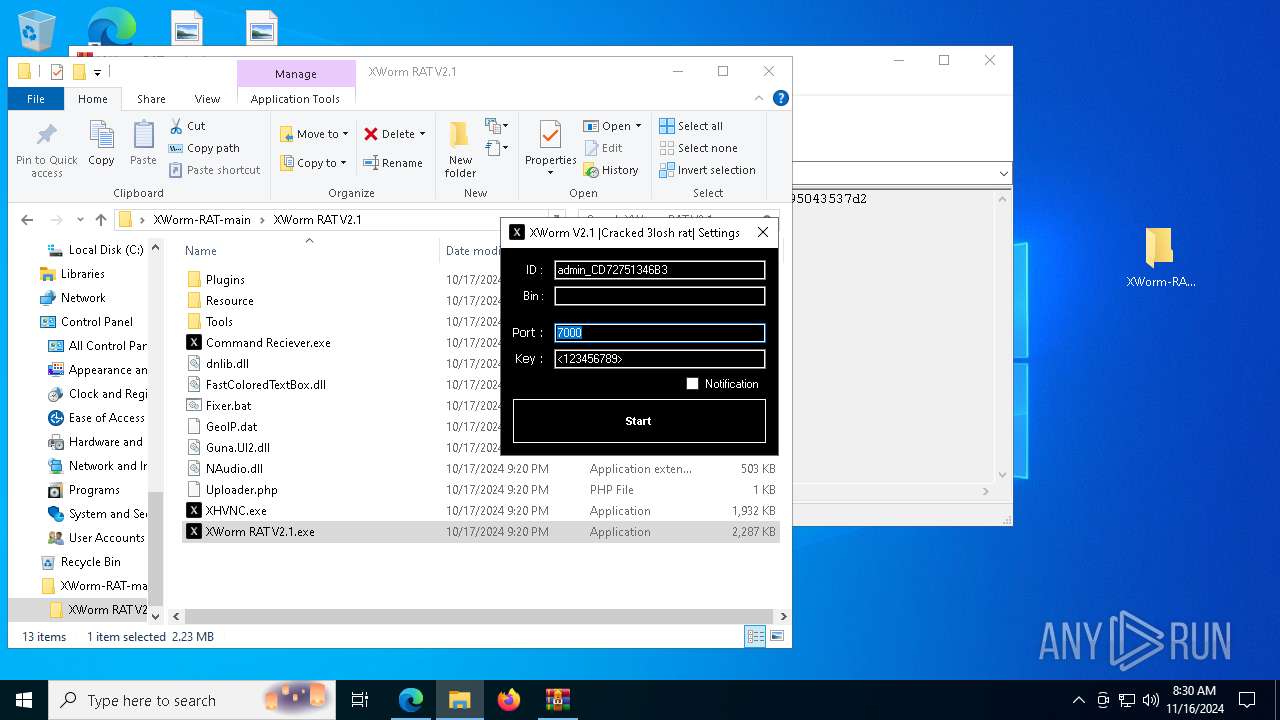Open the Copy to dropdown

click(313, 163)
